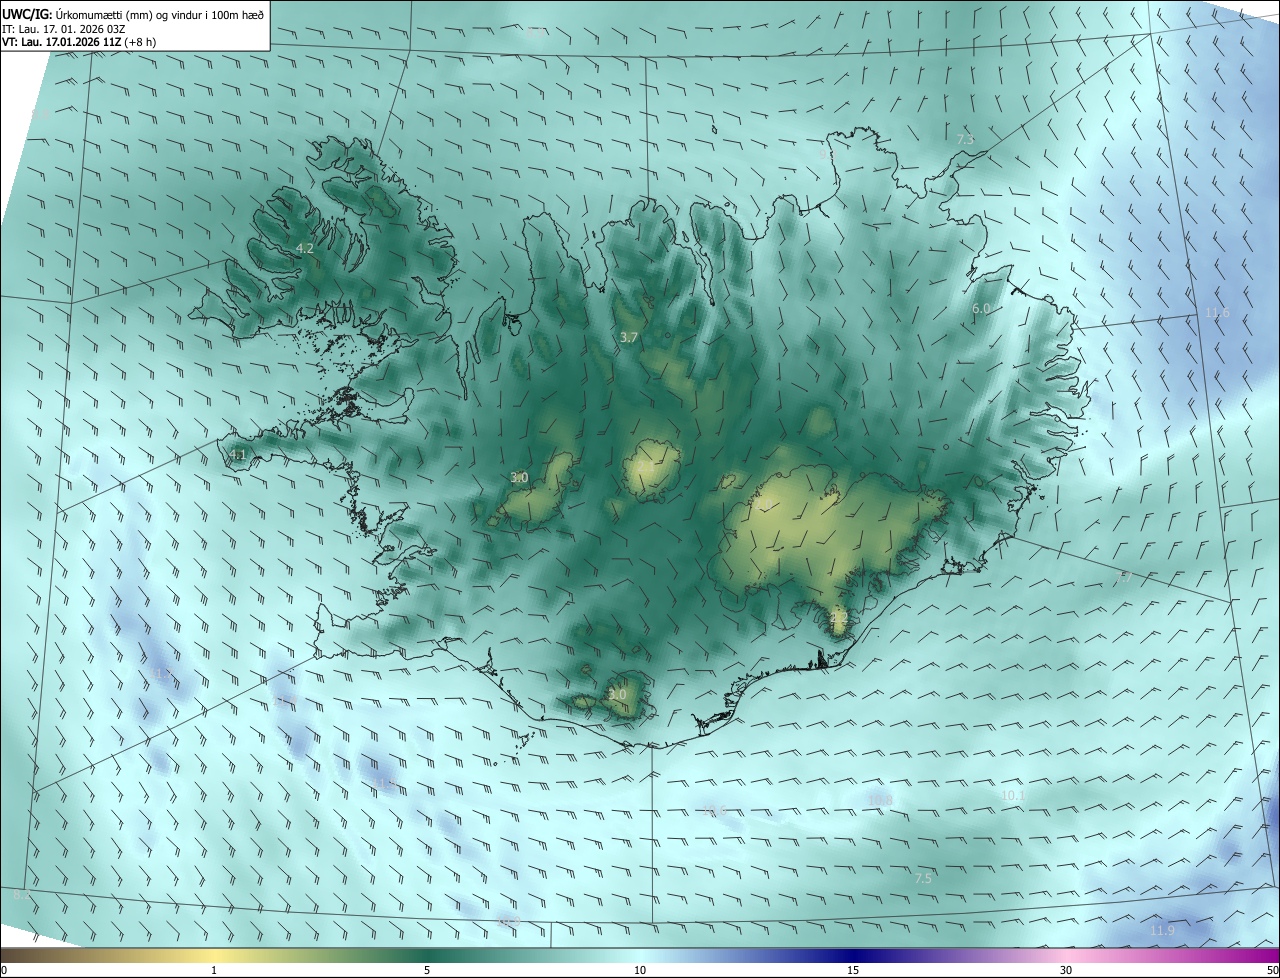The width and height of the screenshot is (1280, 978).
Task: Click the dark navy band of the colour scale
Action: (x=853, y=956)
